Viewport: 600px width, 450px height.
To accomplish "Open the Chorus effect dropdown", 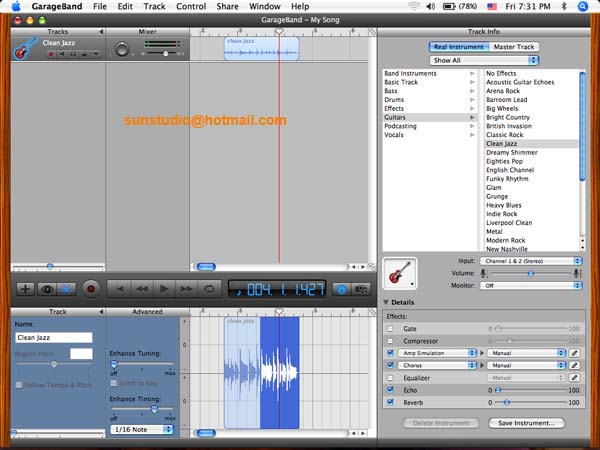I will coord(437,365).
